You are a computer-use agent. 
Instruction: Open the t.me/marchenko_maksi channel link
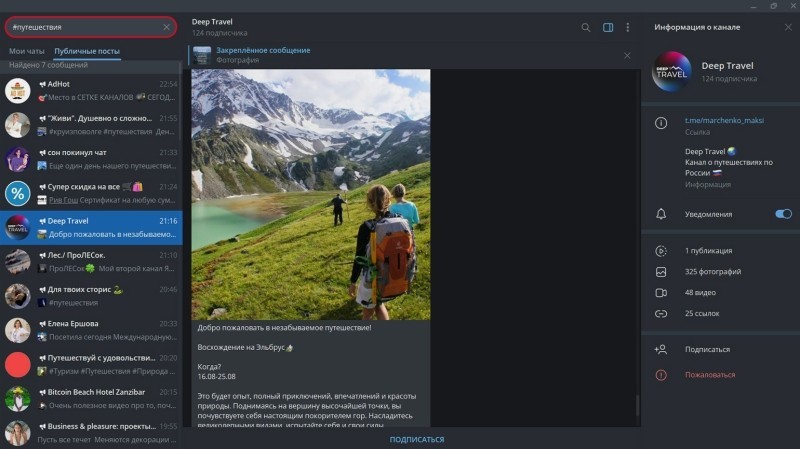click(724, 120)
